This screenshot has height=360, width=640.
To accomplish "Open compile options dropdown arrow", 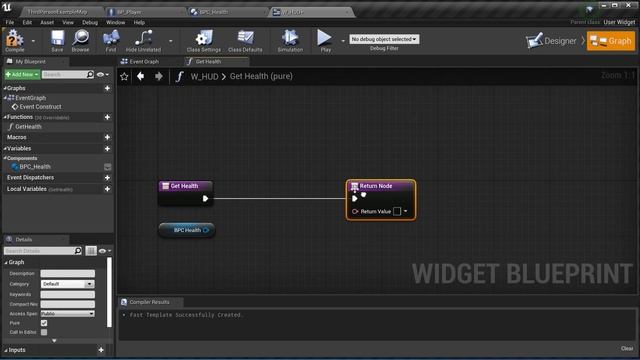I will 33,41.
